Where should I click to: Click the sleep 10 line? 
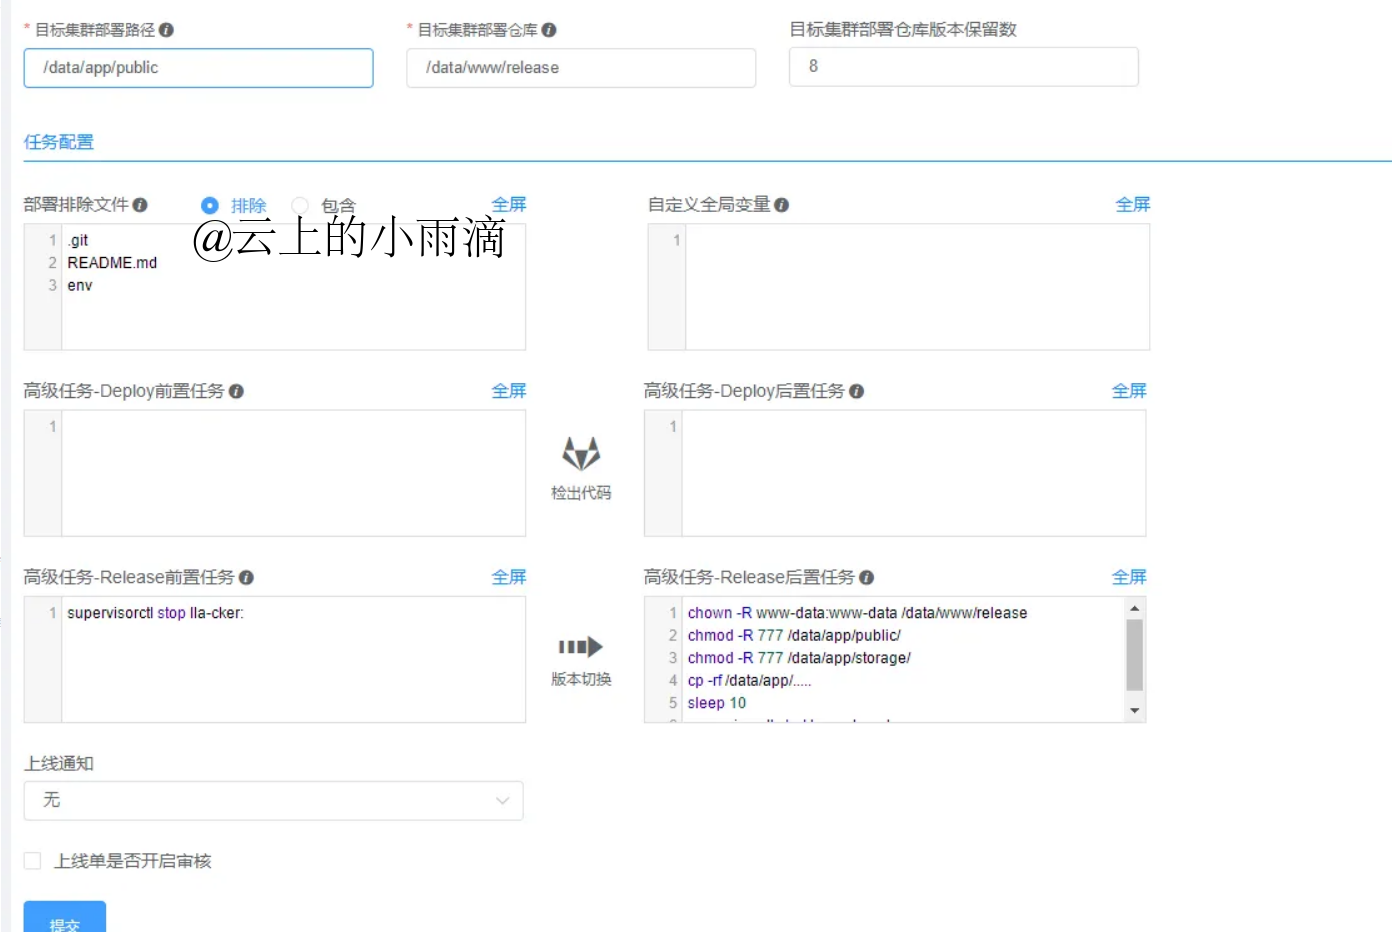(716, 703)
